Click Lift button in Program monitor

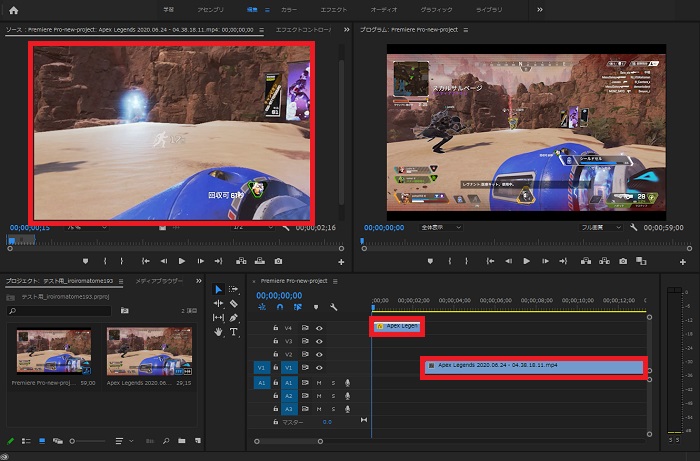[586, 261]
